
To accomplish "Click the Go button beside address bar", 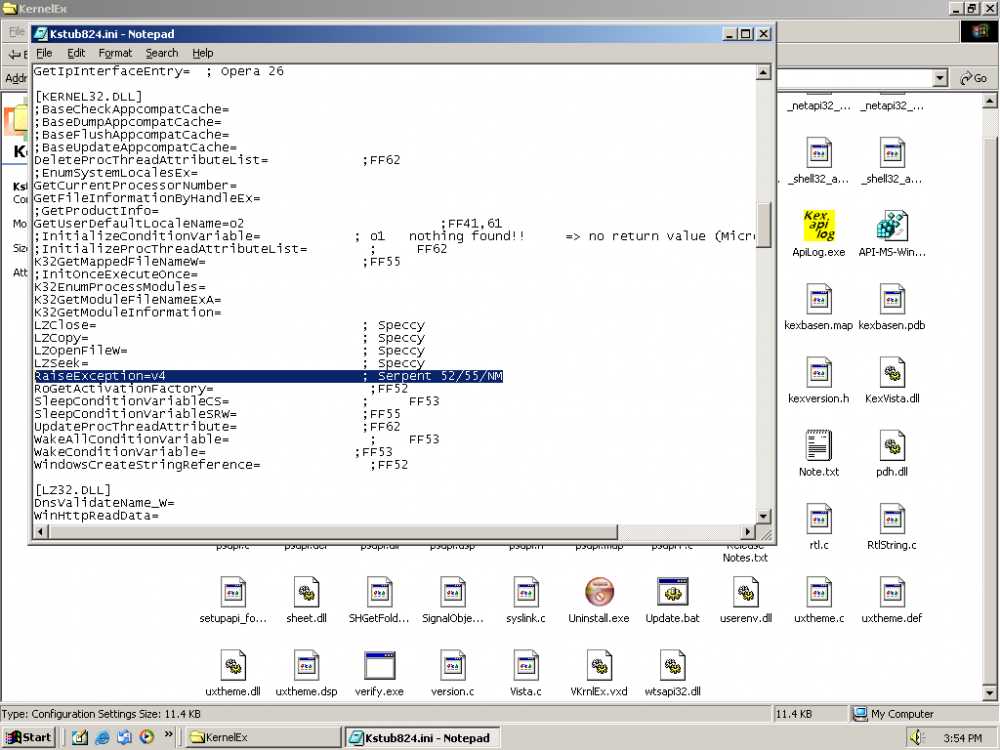I will point(973,78).
